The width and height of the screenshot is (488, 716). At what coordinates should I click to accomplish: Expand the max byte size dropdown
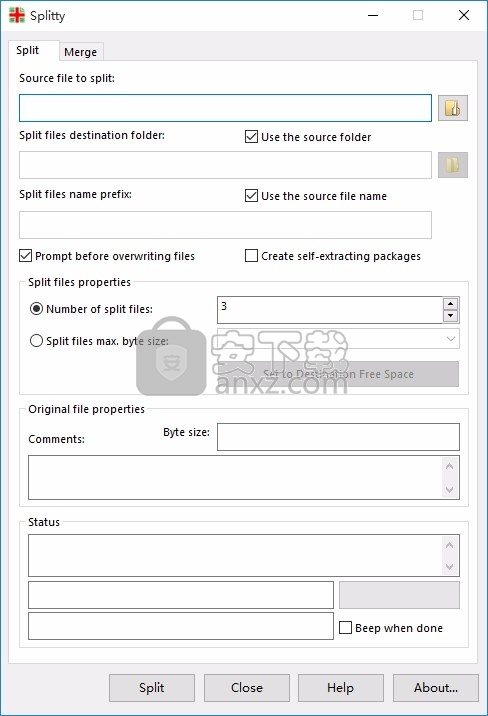(451, 339)
